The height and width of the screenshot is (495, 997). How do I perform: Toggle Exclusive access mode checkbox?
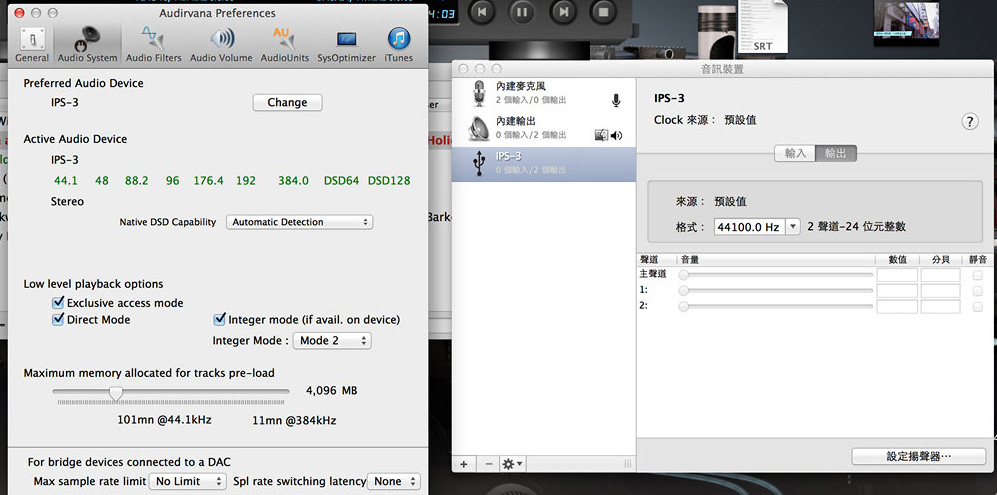point(58,302)
